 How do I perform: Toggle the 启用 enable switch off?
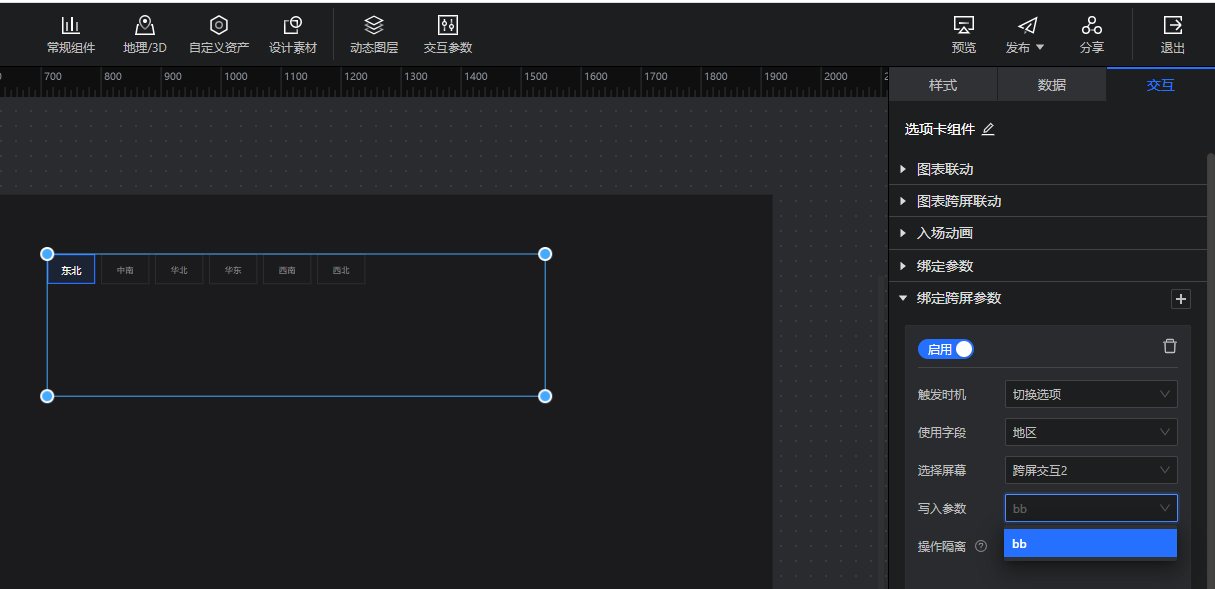click(x=946, y=349)
